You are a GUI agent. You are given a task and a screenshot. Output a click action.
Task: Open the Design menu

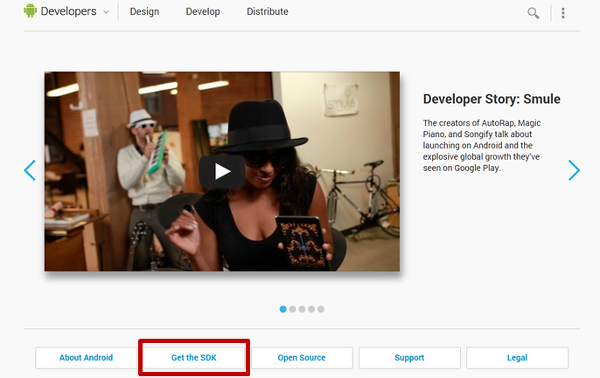click(144, 12)
